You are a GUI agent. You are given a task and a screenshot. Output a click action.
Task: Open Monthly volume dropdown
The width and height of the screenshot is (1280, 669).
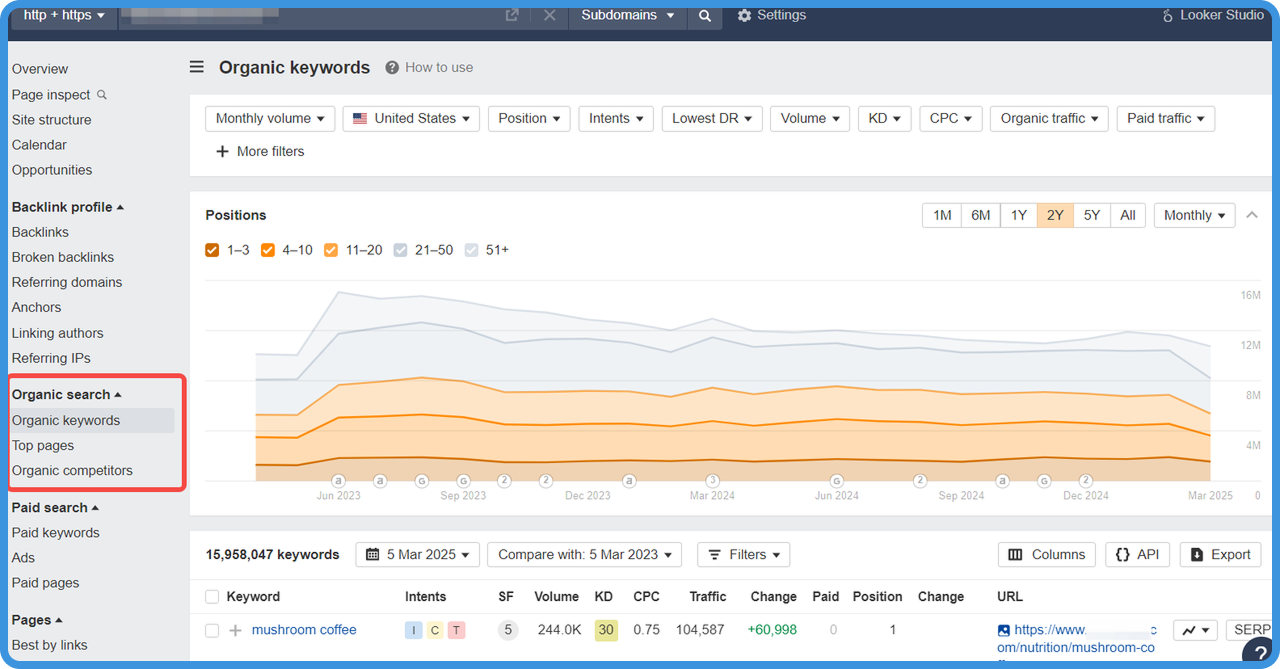coord(270,118)
